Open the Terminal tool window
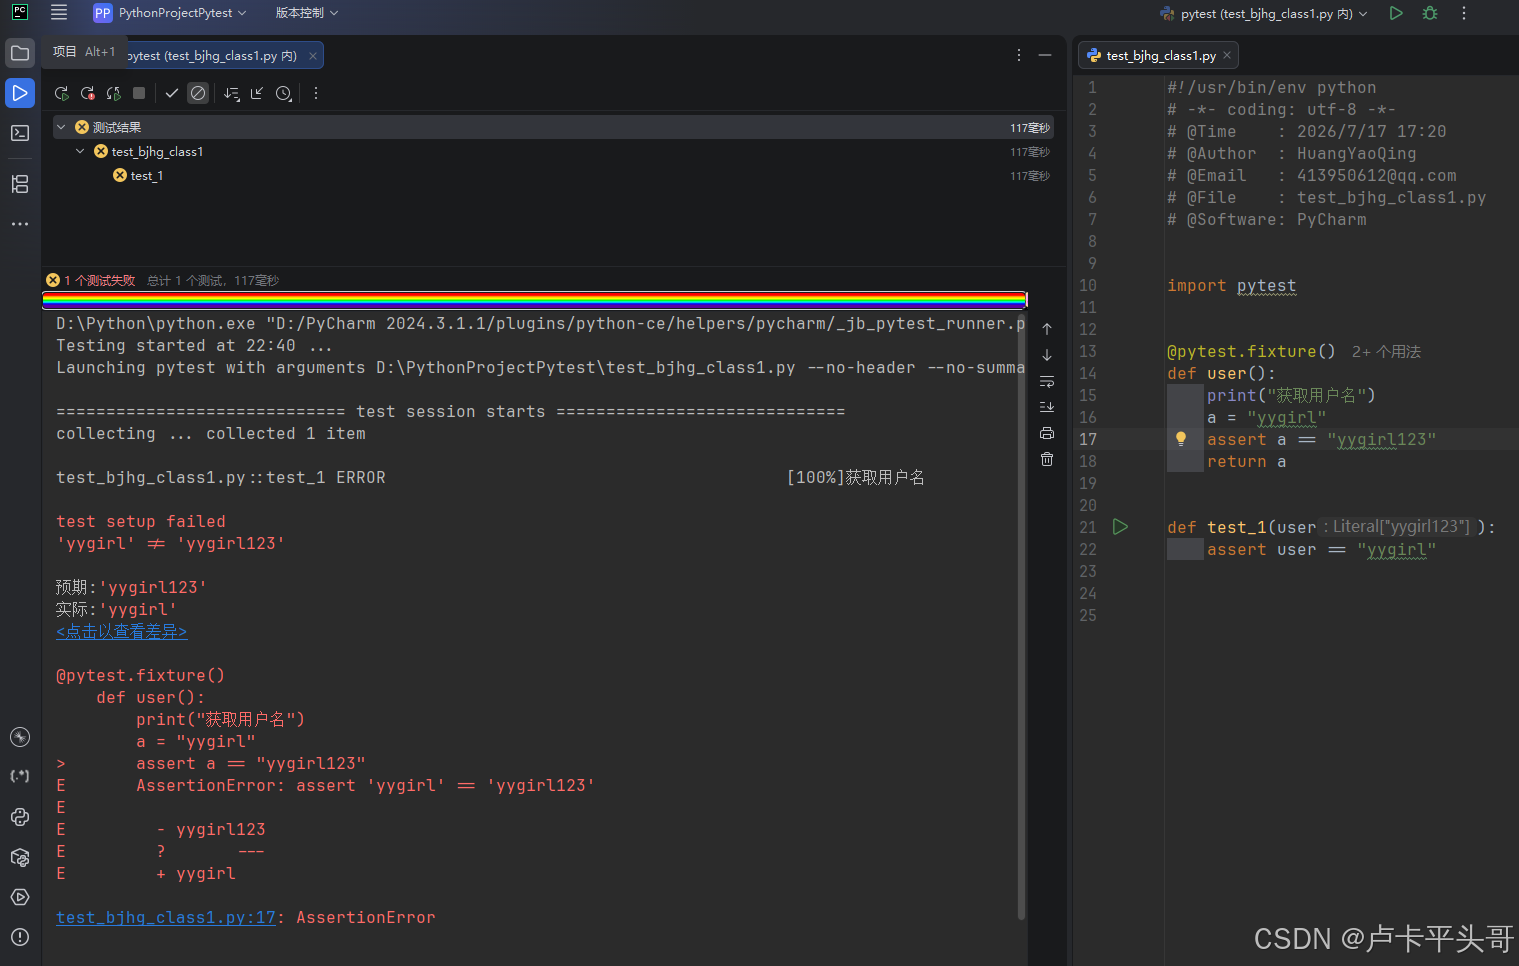The image size is (1519, 966). (x=20, y=133)
